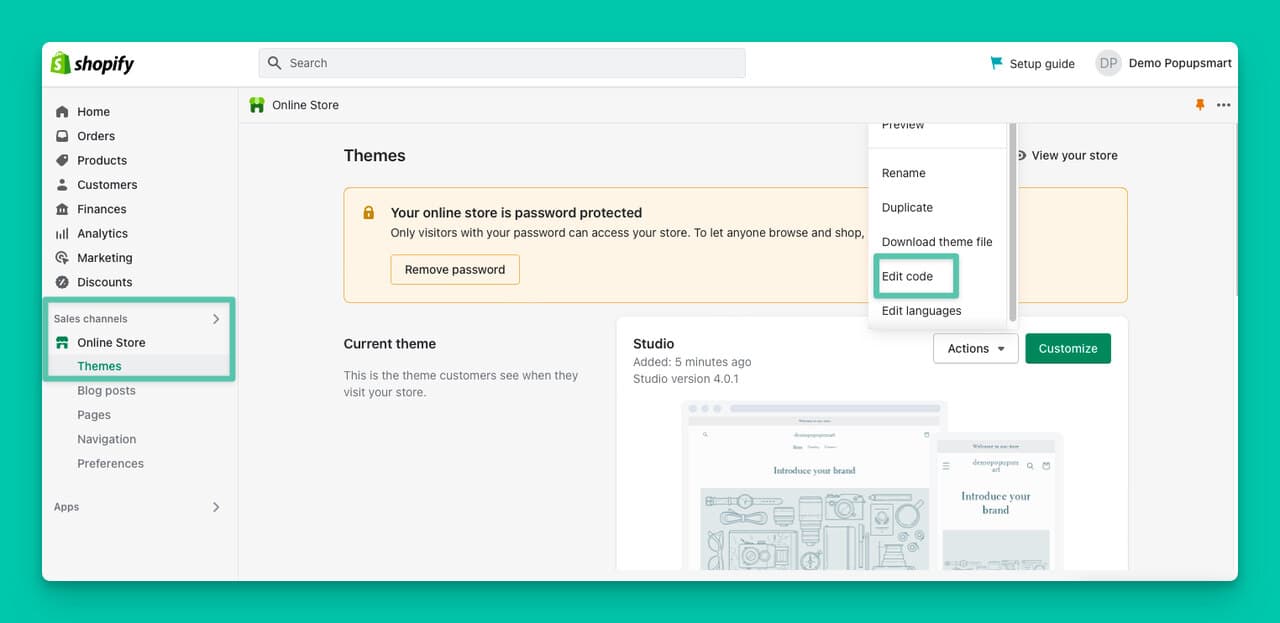Choose Edit languages from the menu
The width and height of the screenshot is (1280, 623).
point(921,311)
